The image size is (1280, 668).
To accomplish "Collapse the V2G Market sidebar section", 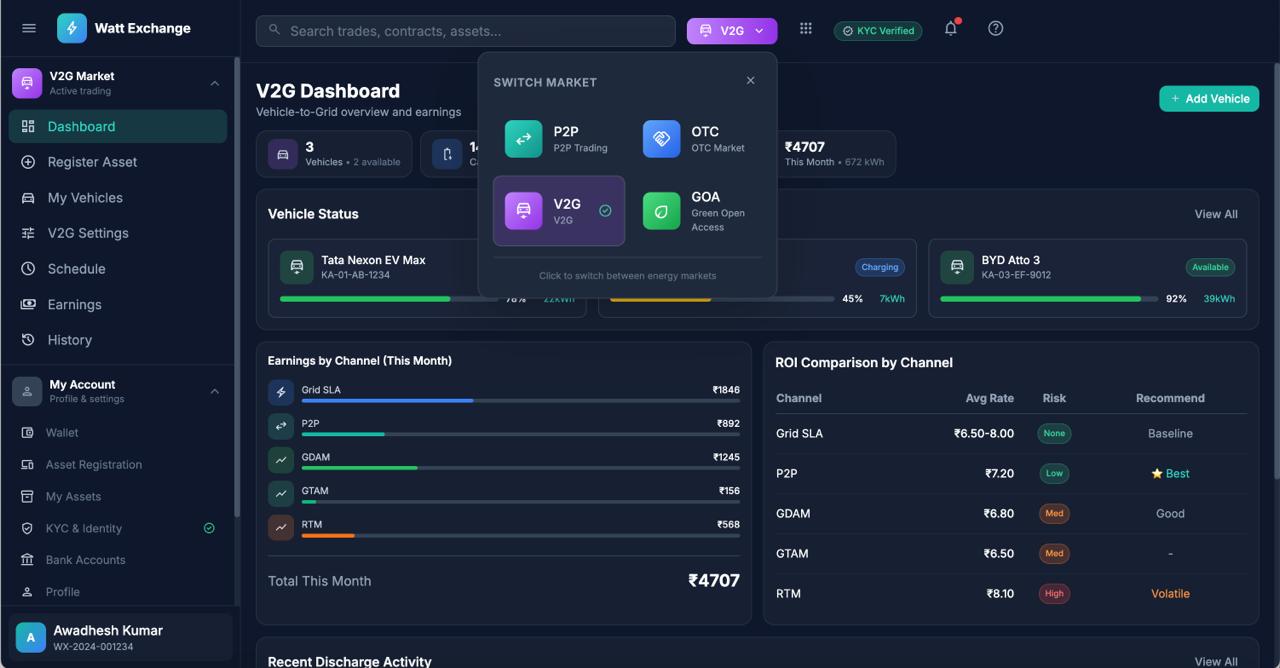I will click(x=214, y=82).
